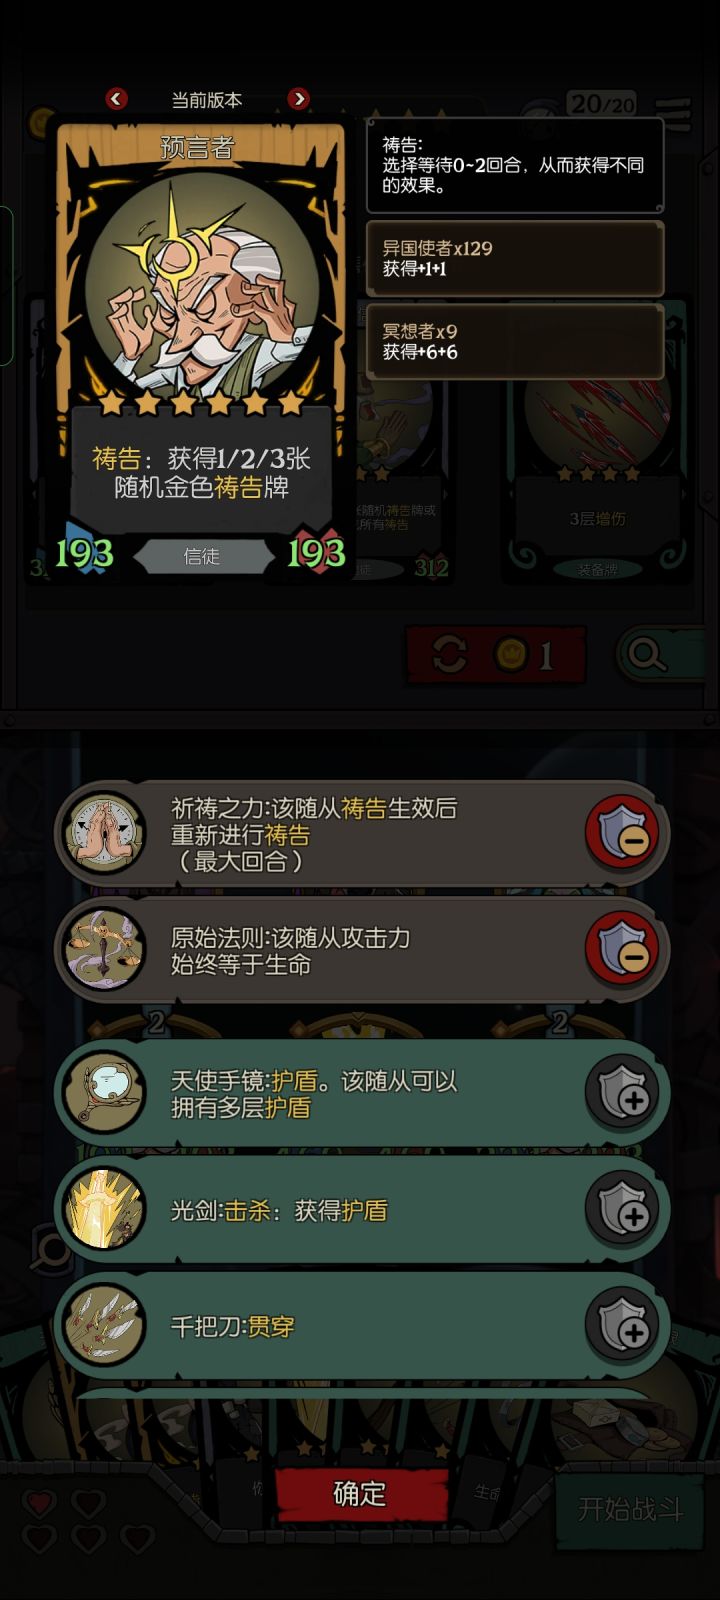Open the 异国使者x129 bonus entry
Image resolution: width=720 pixels, height=1600 pixels.
[x=515, y=258]
